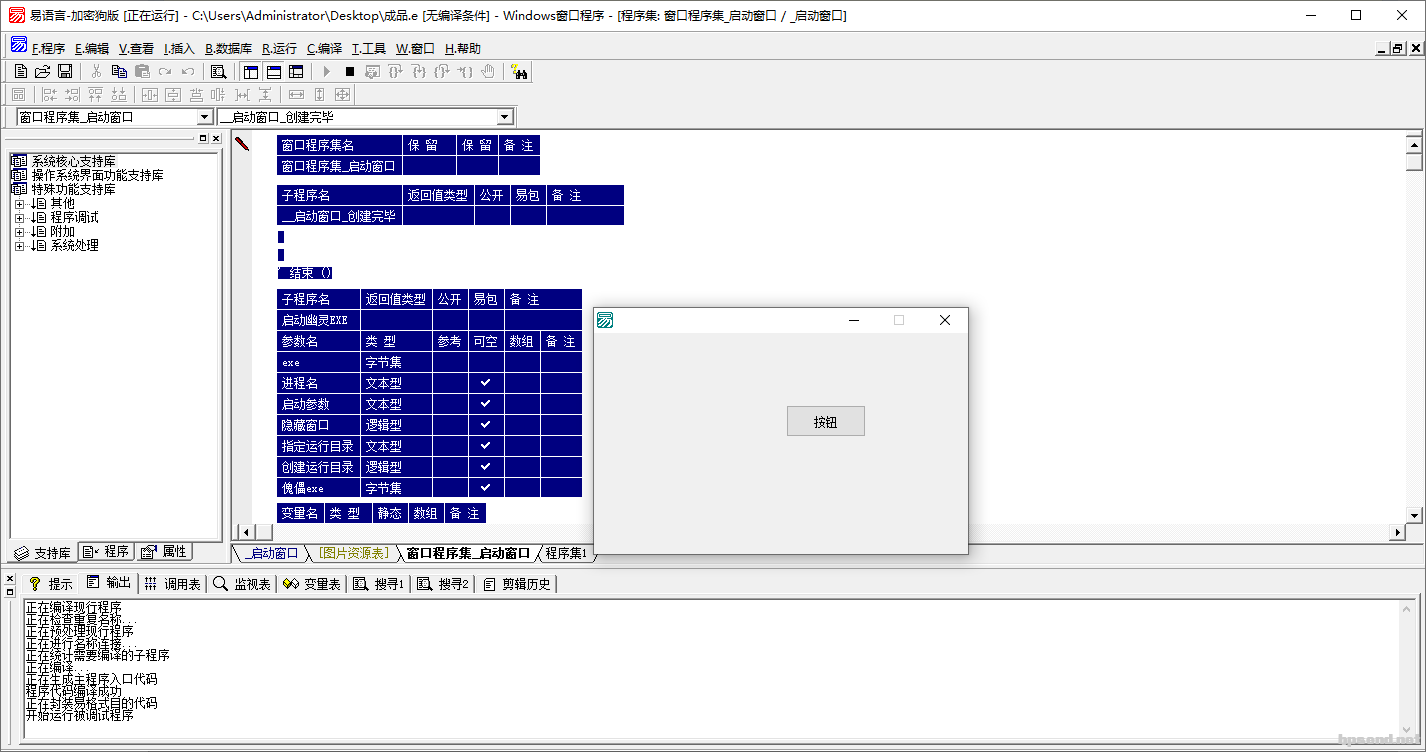
Task: Open the __启动窗口_创建完毕 combo box dropdown
Action: click(505, 117)
